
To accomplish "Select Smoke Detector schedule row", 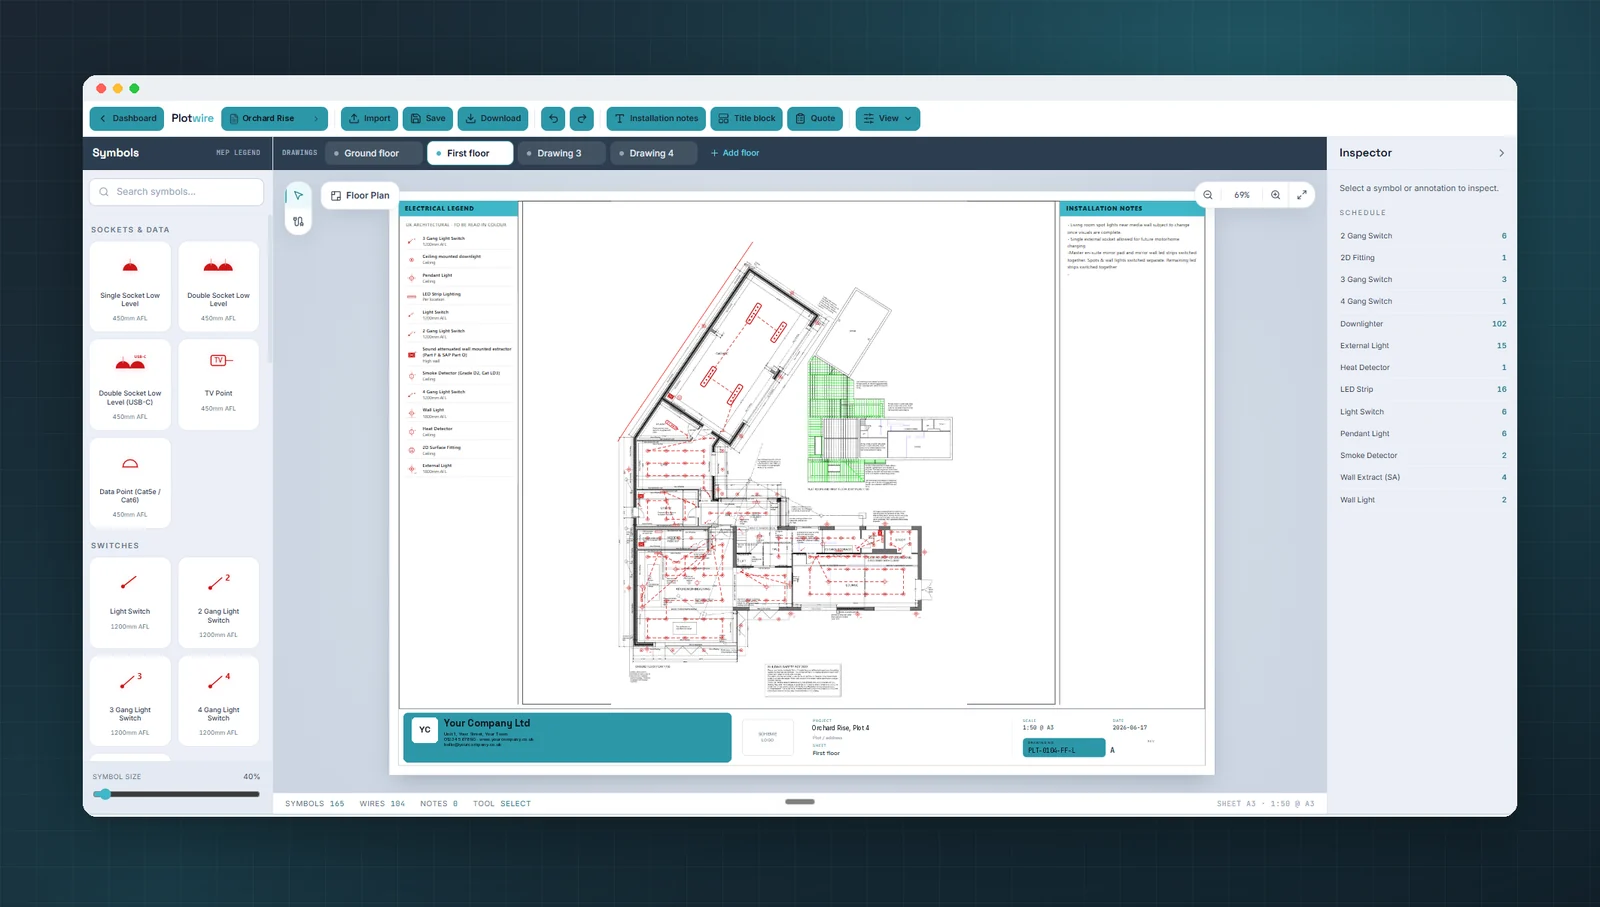I will 1423,456.
